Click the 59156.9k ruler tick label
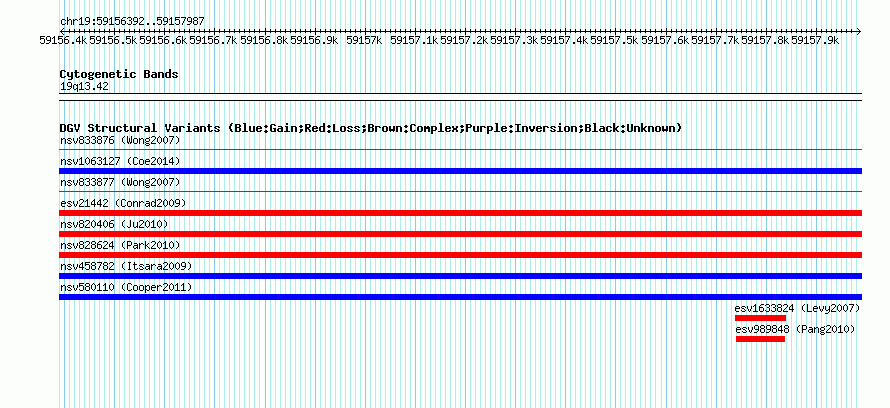Viewport: 890px width, 408px height. 314,40
